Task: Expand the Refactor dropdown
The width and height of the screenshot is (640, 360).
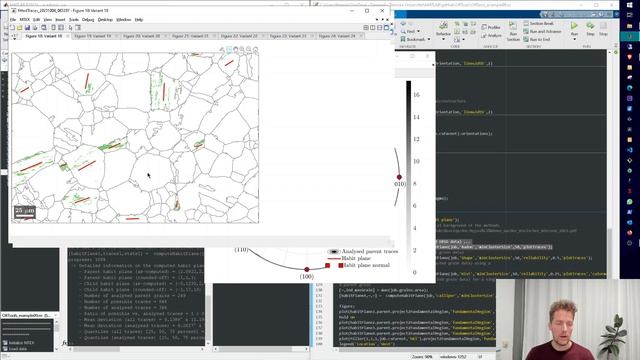Action: coord(443,40)
